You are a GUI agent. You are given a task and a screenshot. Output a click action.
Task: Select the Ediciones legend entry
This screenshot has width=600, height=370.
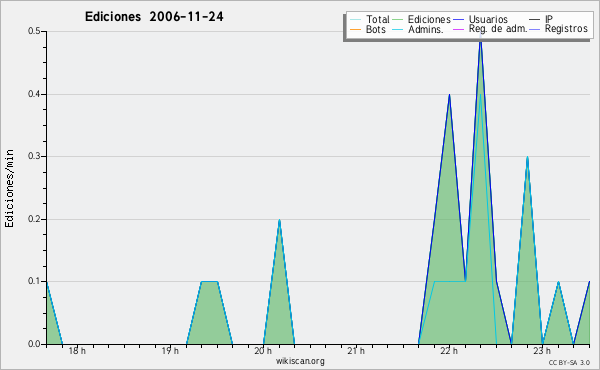[x=421, y=19]
